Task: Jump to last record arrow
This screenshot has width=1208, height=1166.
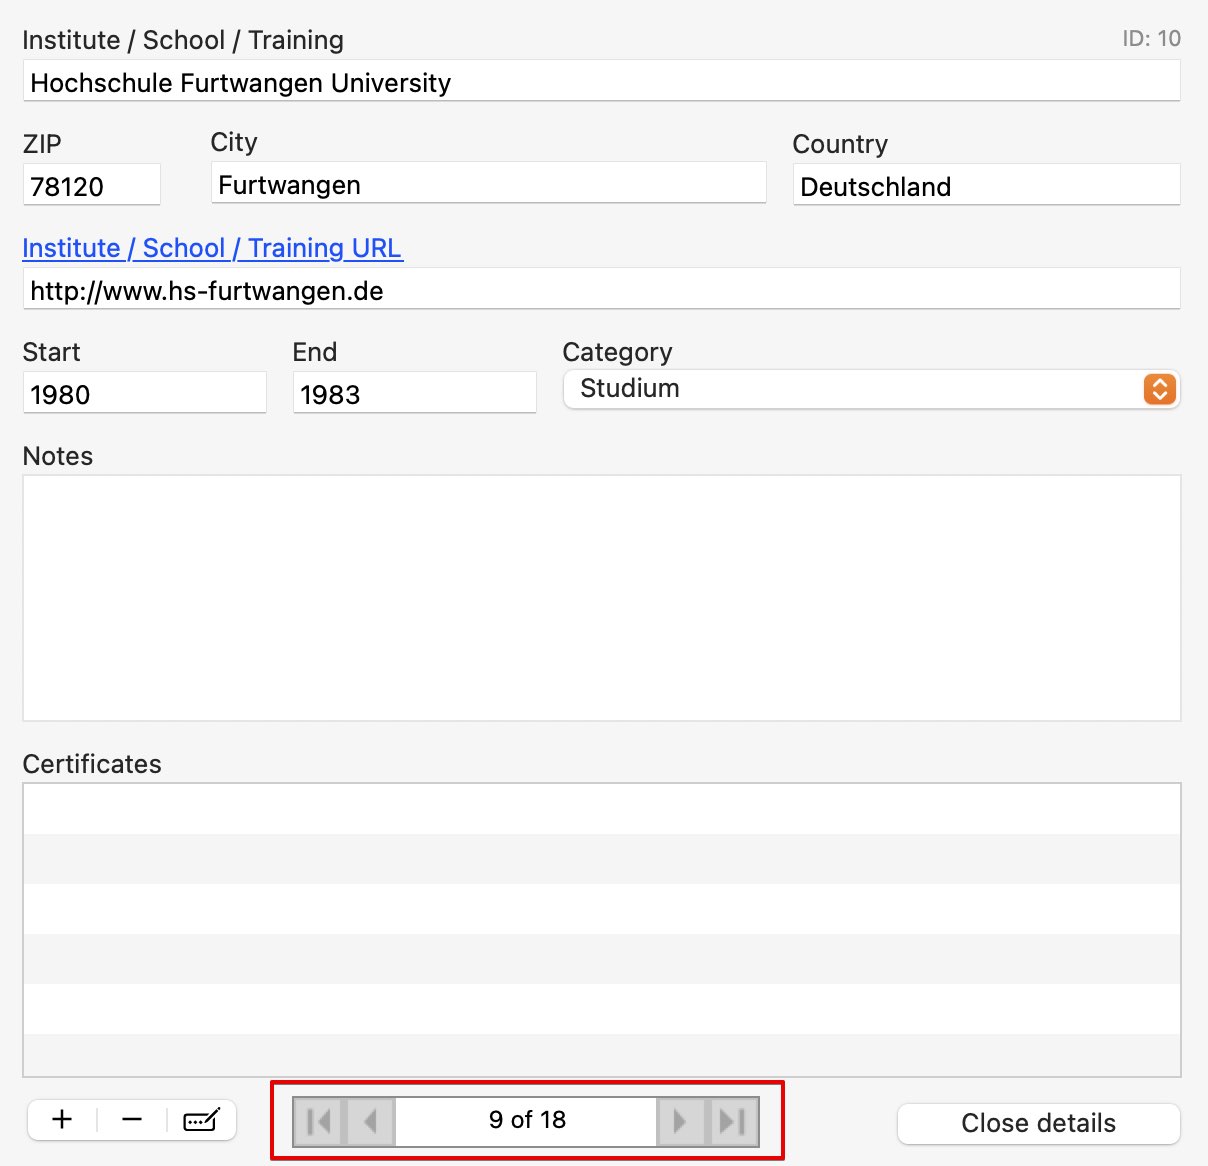Action: point(733,1121)
